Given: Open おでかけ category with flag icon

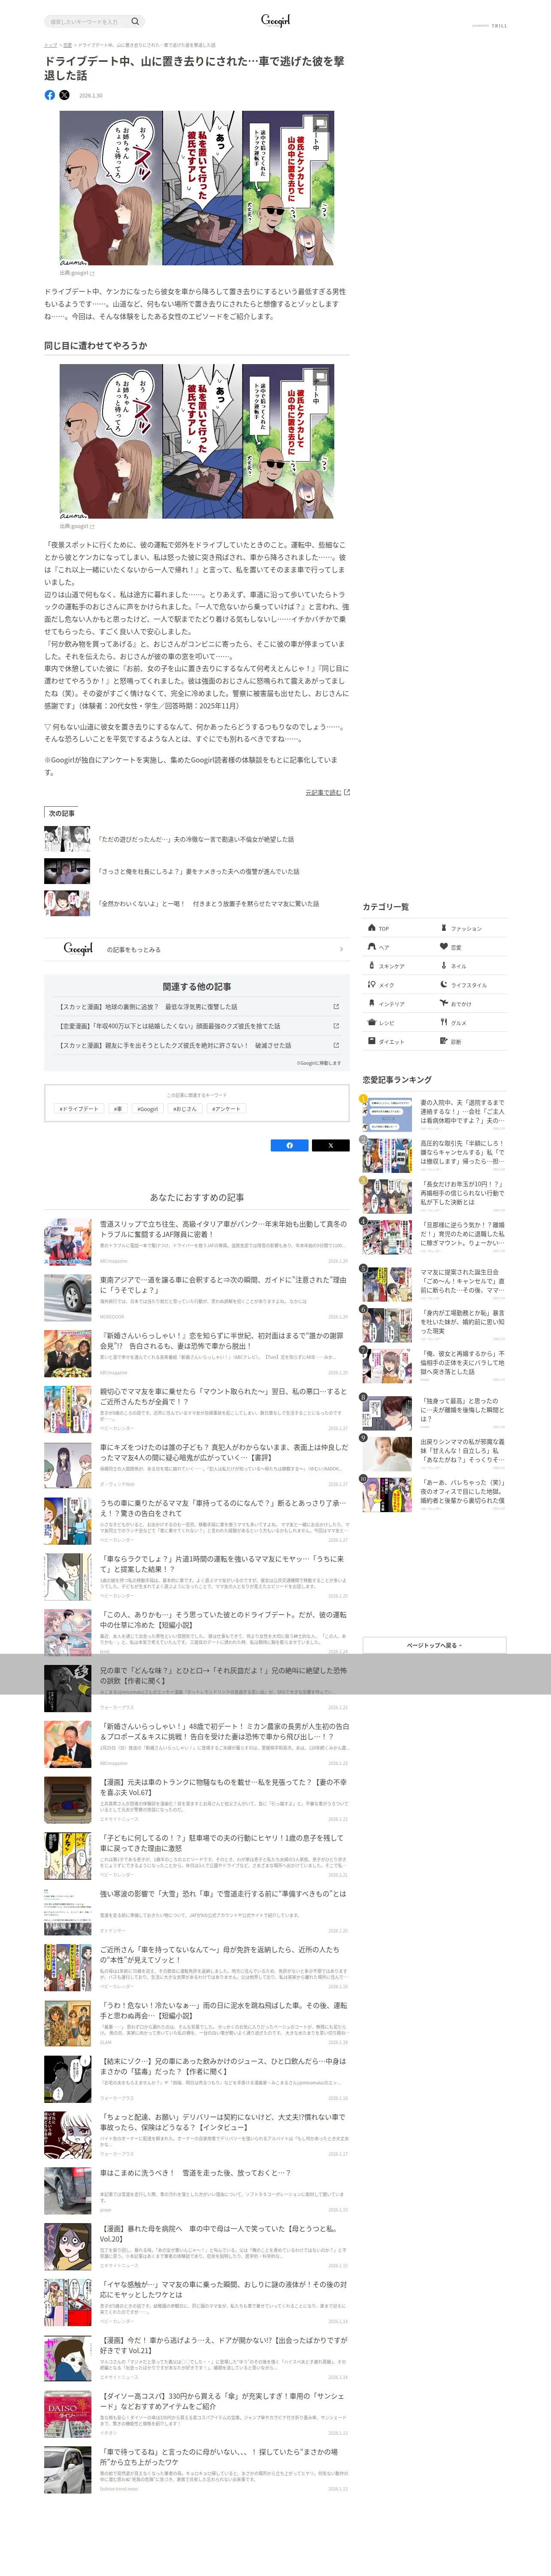Looking at the screenshot, I should coord(471,1004).
